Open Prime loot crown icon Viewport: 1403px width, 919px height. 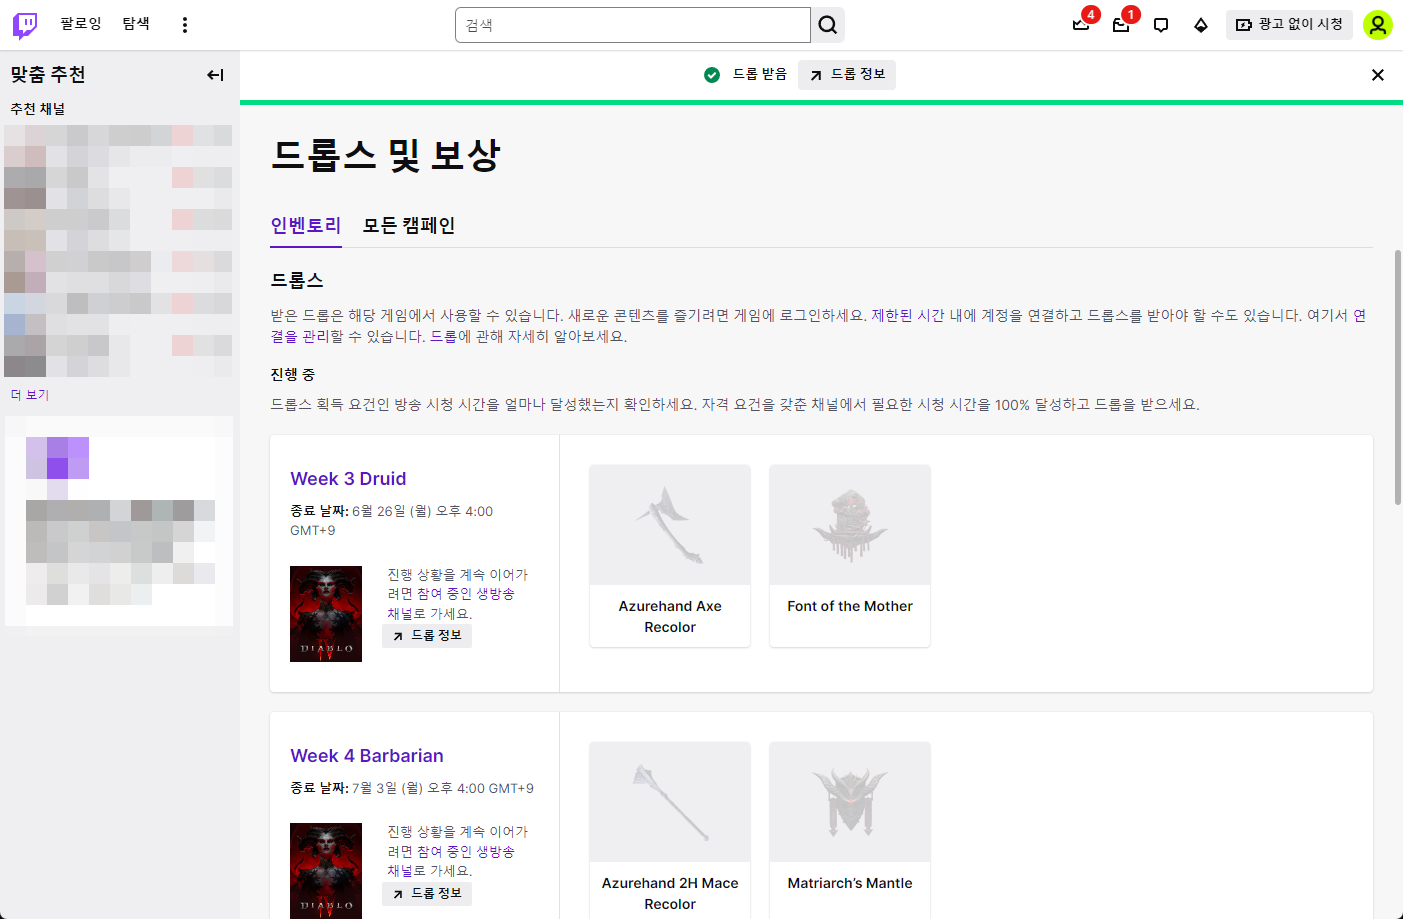pyautogui.click(x=1081, y=25)
